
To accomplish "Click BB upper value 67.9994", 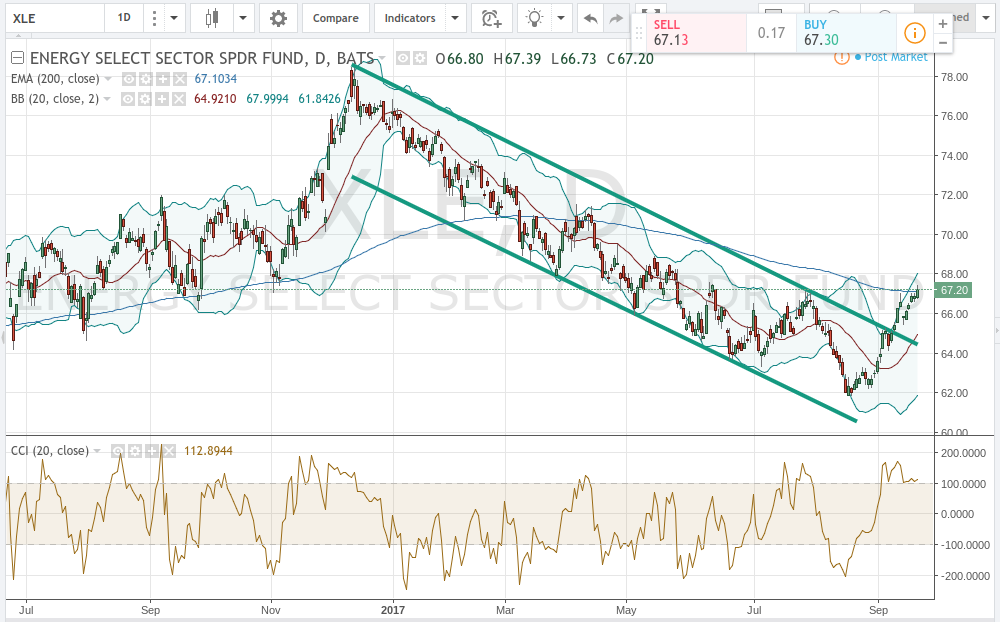I will 267,99.
